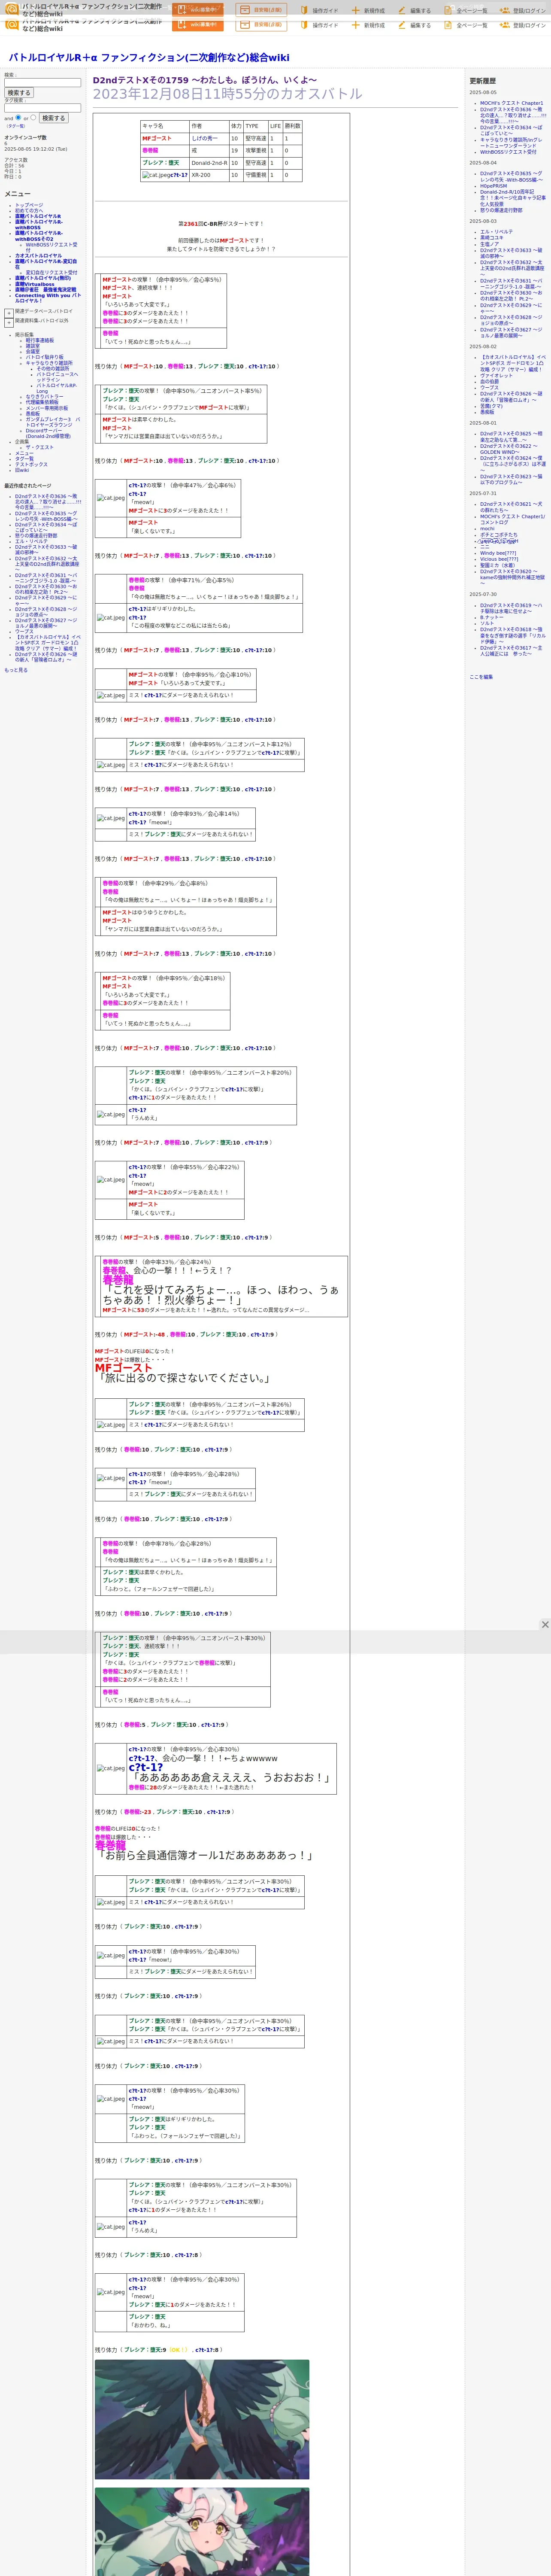Open 雑談室 board link
Image resolution: width=551 pixels, height=2576 pixels.
point(33,346)
